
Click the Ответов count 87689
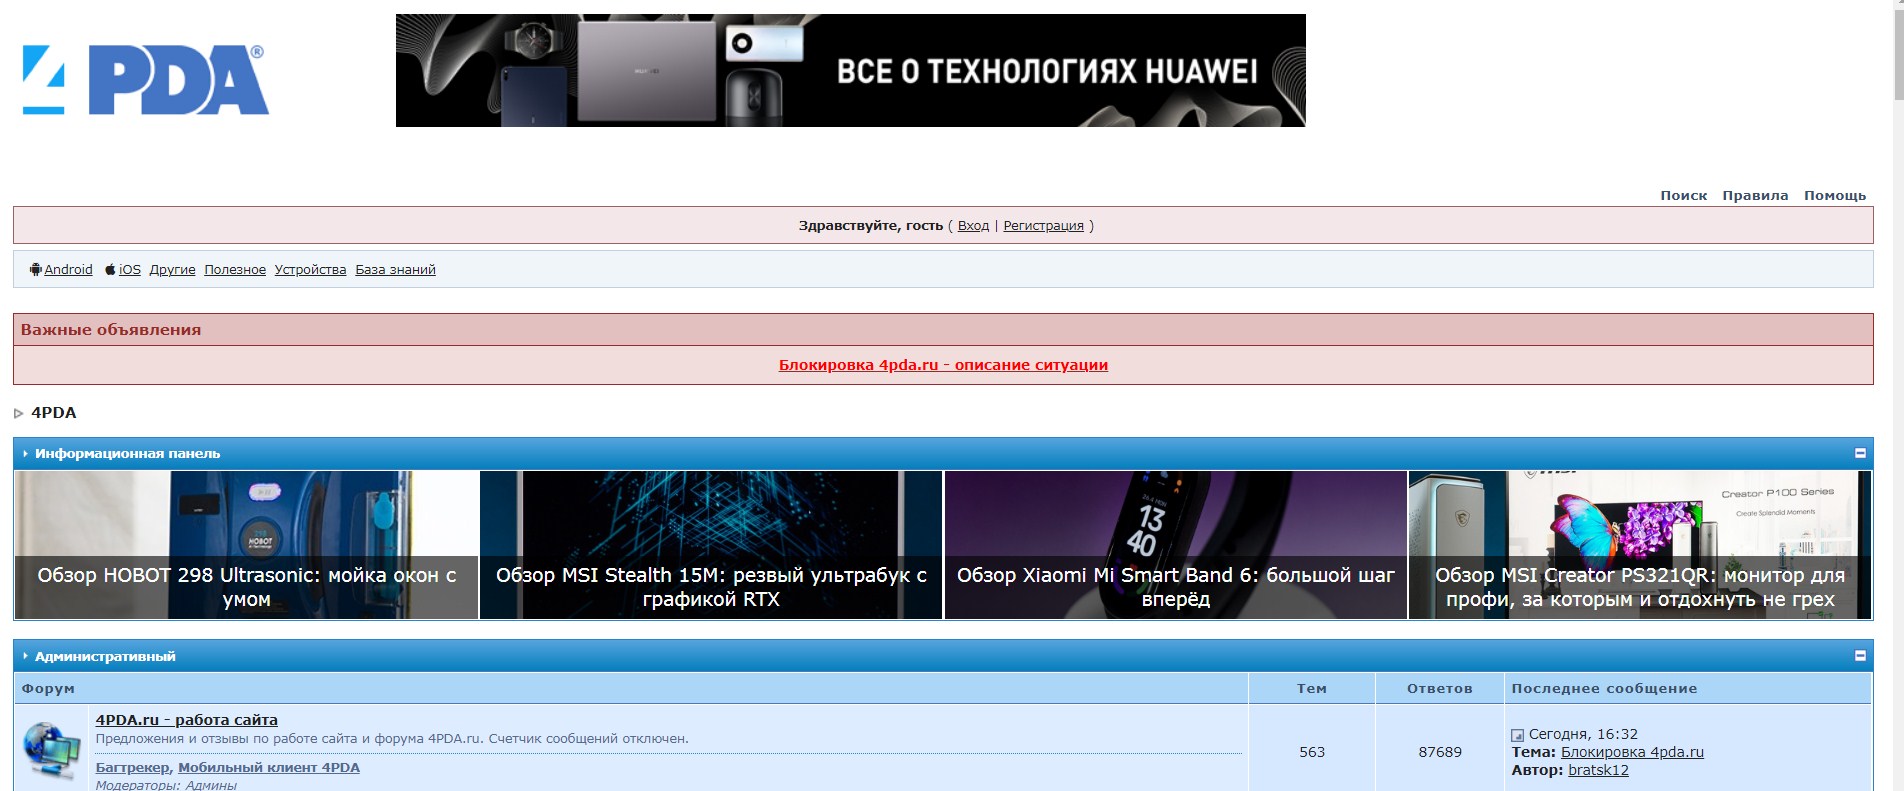[1440, 752]
